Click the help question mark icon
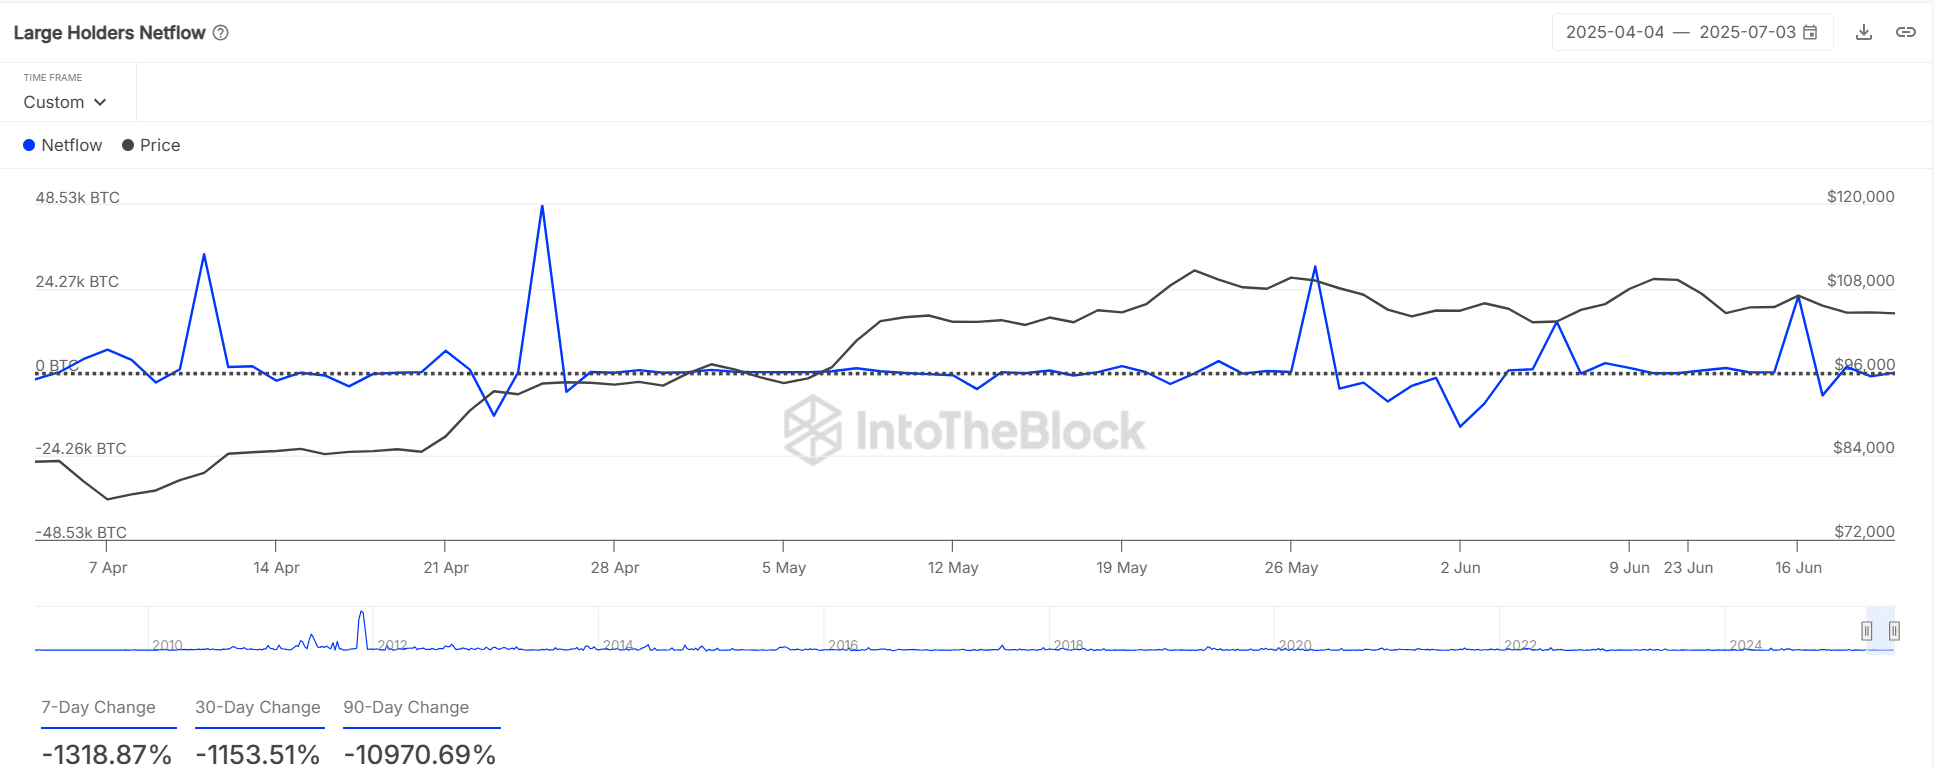Viewport: 1934px width, 769px height. [221, 32]
